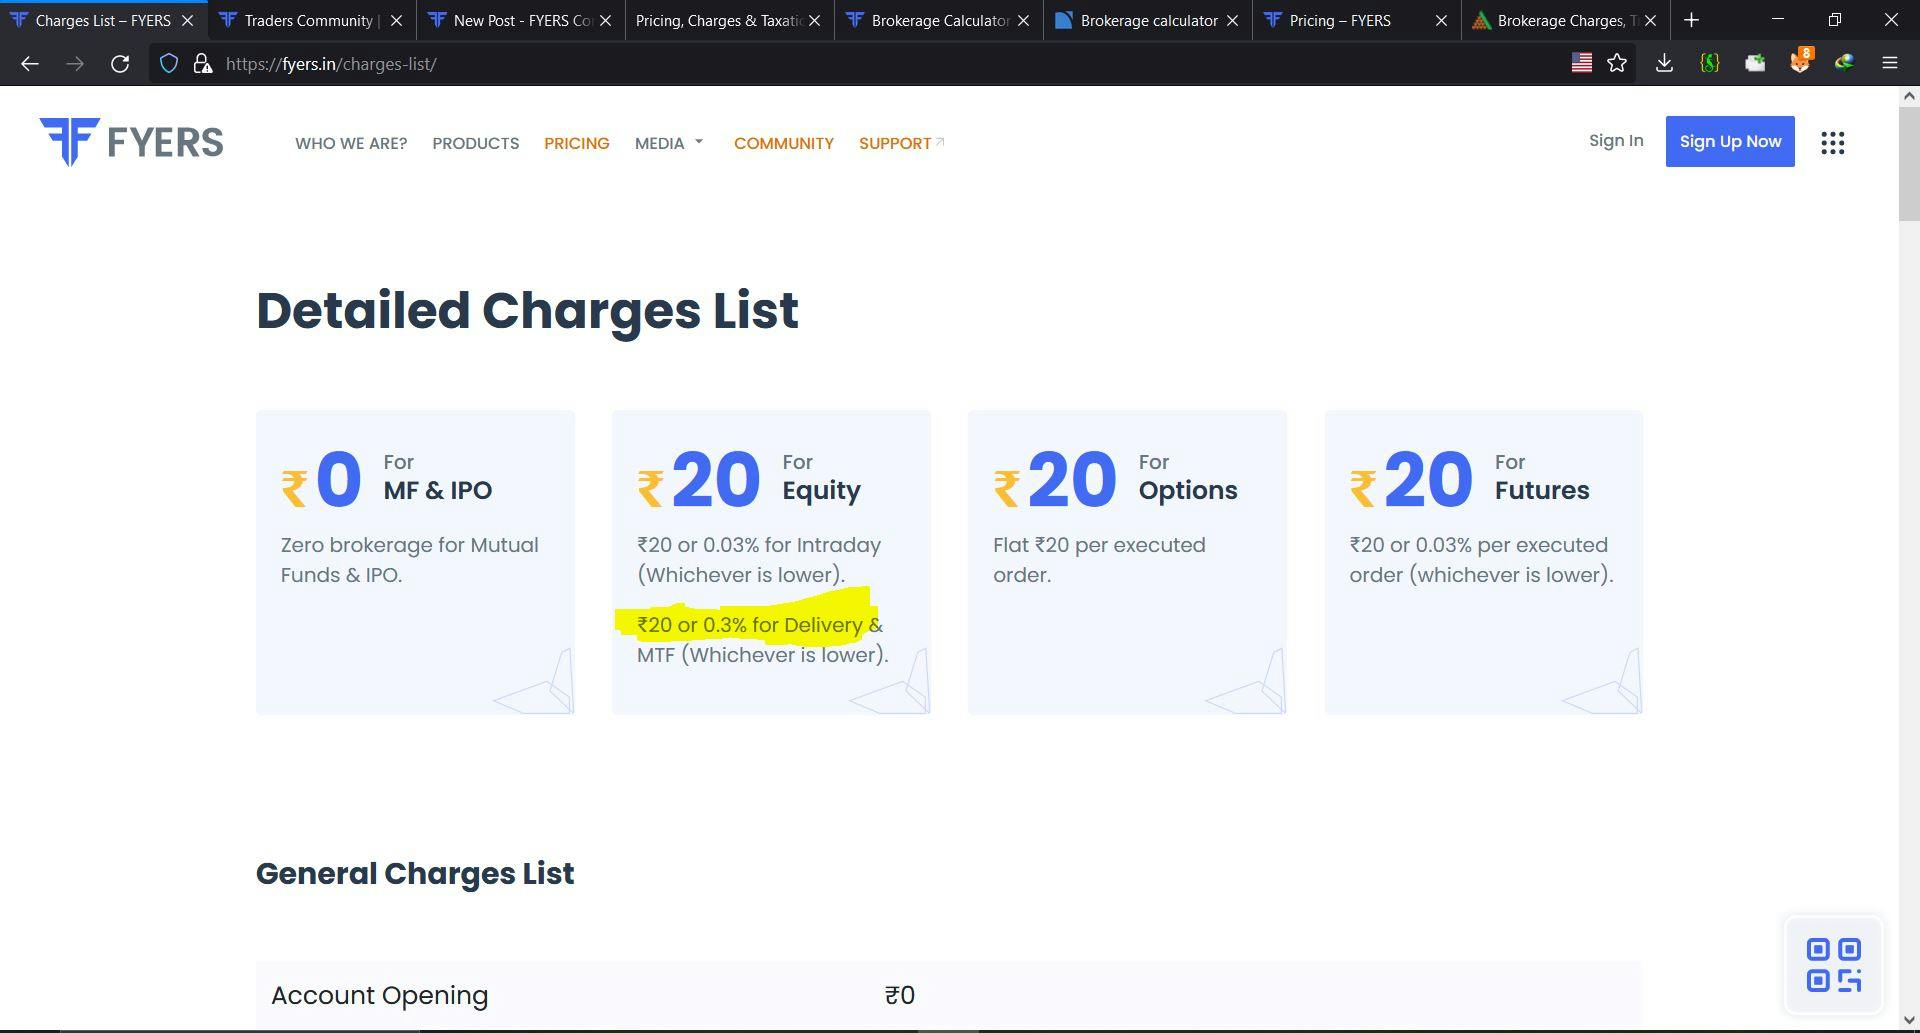
Task: Open a new browser tab
Action: pos(1691,20)
